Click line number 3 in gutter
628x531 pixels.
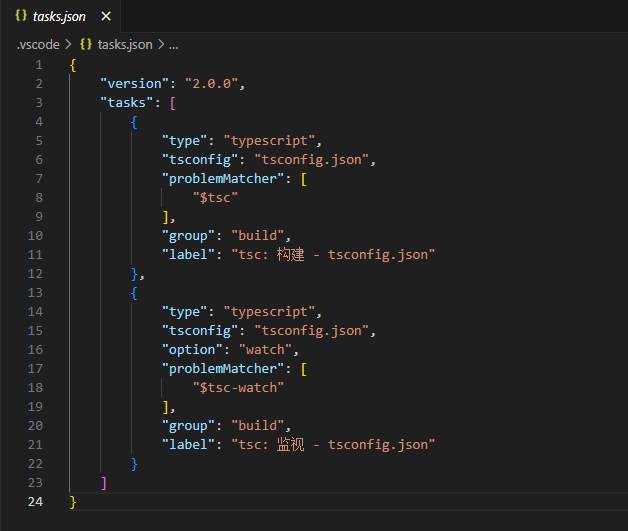coord(39,103)
